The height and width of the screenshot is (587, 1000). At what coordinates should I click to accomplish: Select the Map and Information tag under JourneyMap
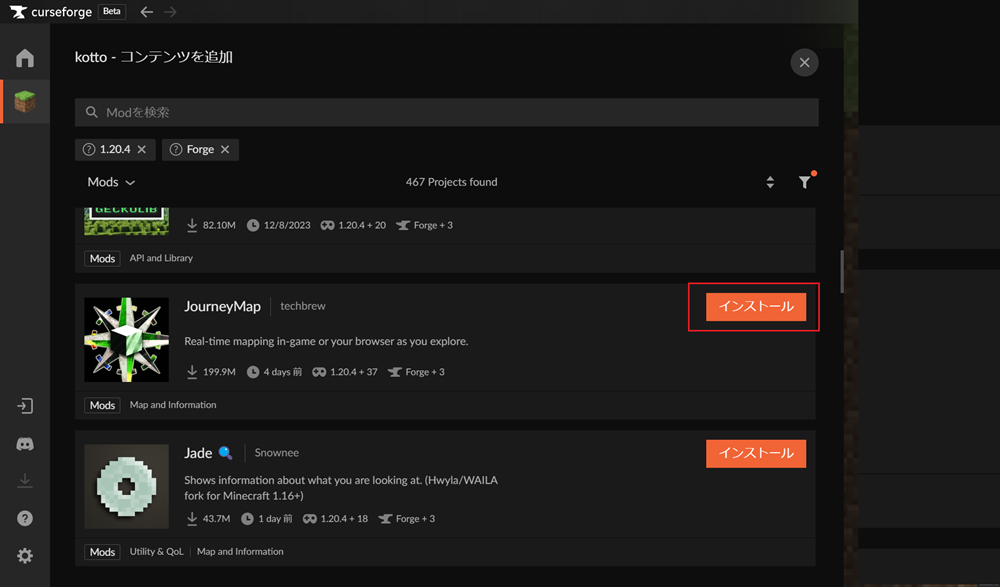pyautogui.click(x=173, y=405)
